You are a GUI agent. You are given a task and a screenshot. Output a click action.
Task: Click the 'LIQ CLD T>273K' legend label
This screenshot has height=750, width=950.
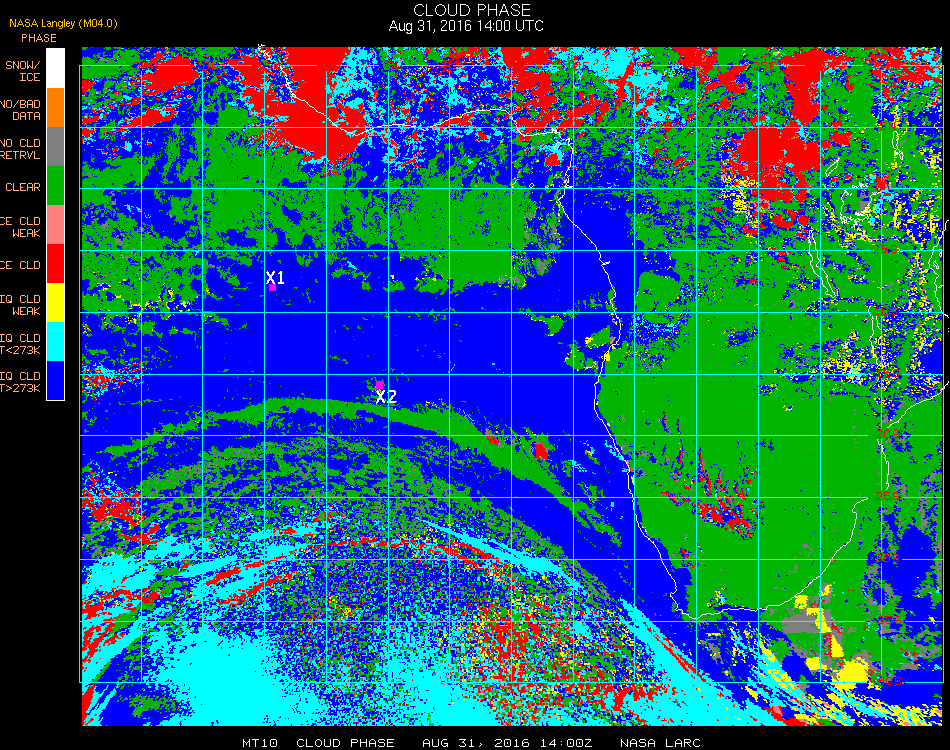[x=21, y=382]
